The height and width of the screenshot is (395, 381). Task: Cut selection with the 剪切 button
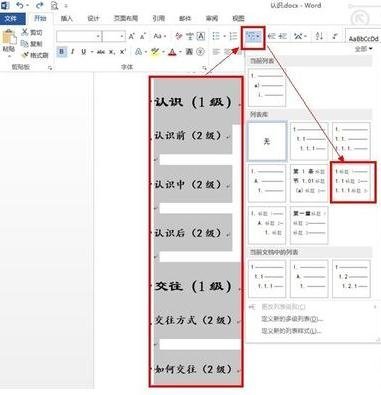(32, 32)
